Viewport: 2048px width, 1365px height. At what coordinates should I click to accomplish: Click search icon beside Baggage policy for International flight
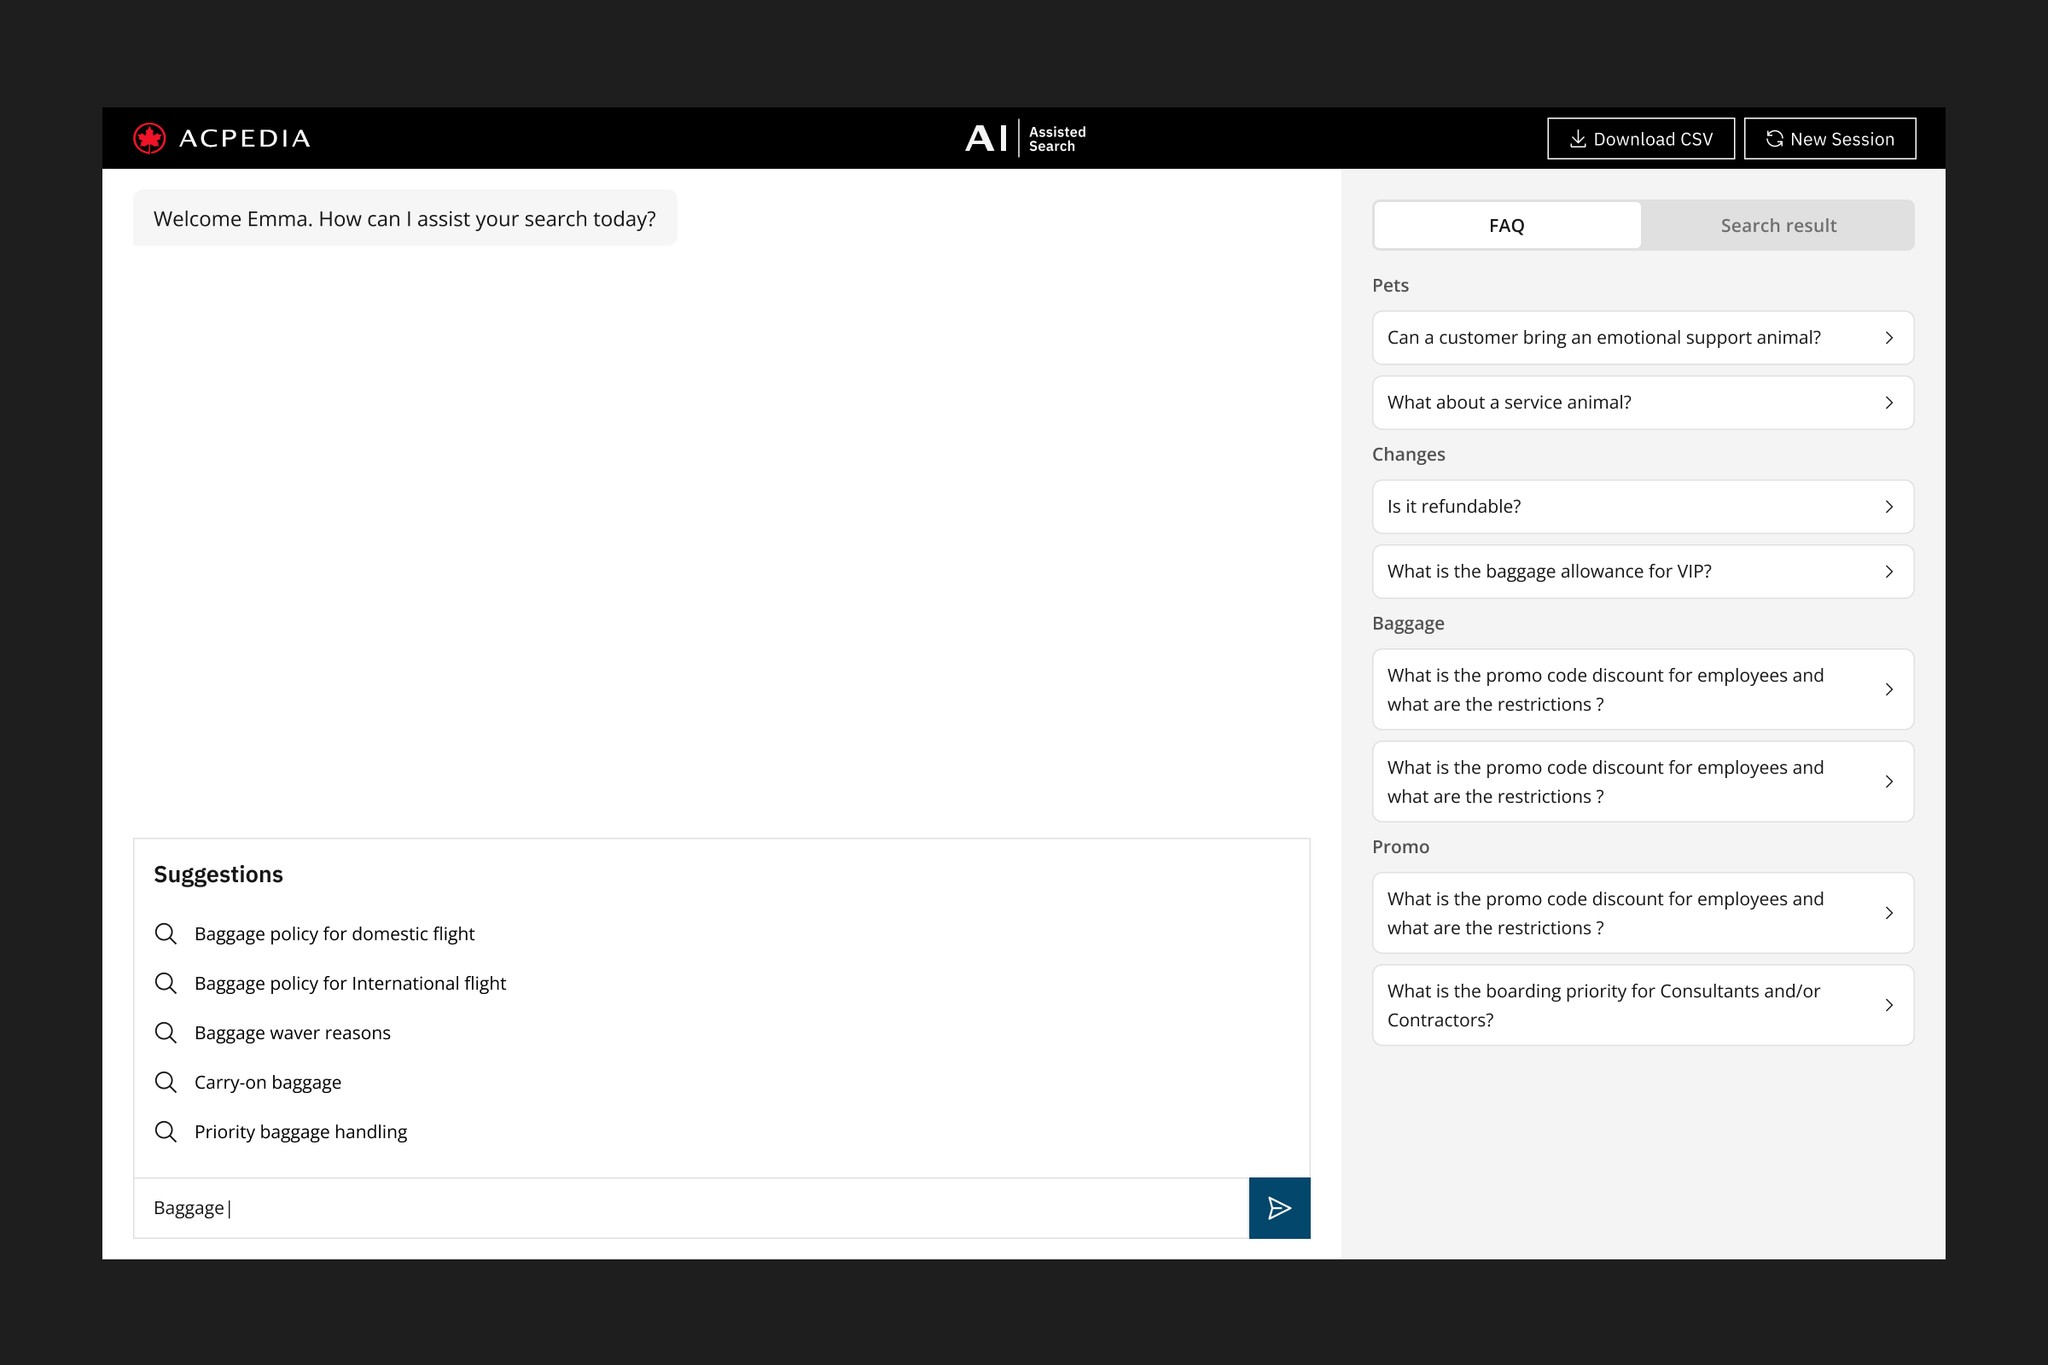166,983
